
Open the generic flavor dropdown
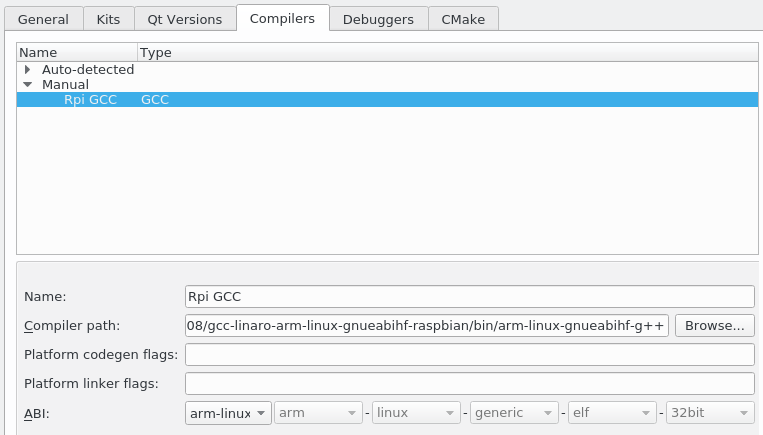513,412
